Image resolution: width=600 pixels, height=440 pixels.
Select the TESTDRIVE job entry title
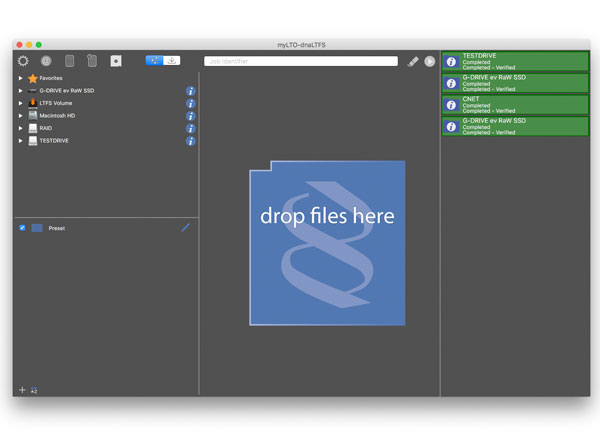pos(479,56)
